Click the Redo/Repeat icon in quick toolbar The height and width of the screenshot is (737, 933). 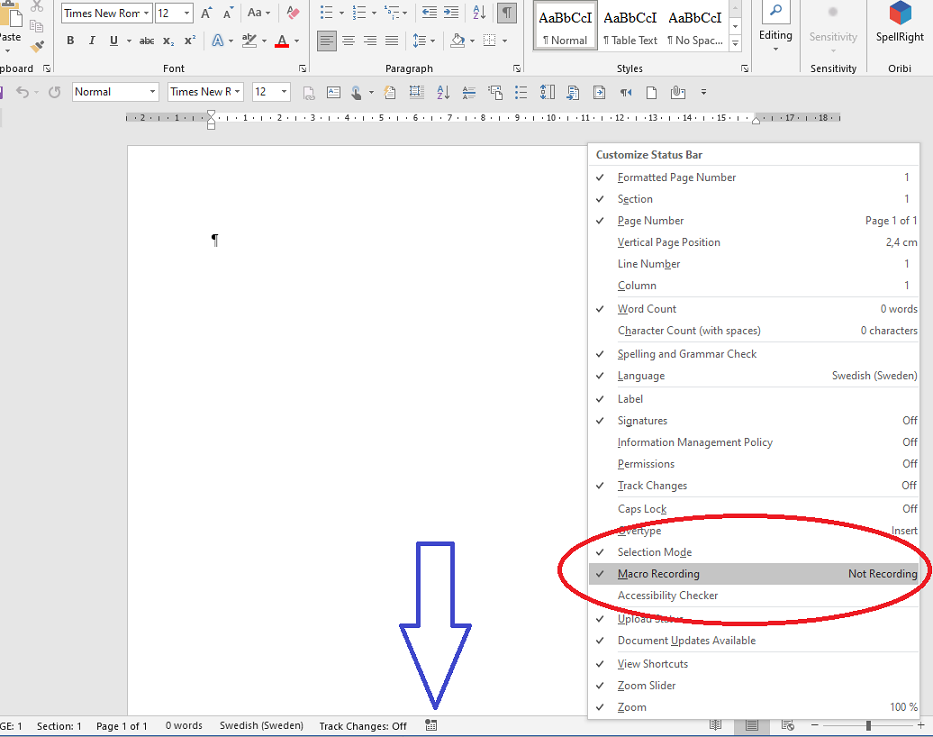pyautogui.click(x=54, y=92)
